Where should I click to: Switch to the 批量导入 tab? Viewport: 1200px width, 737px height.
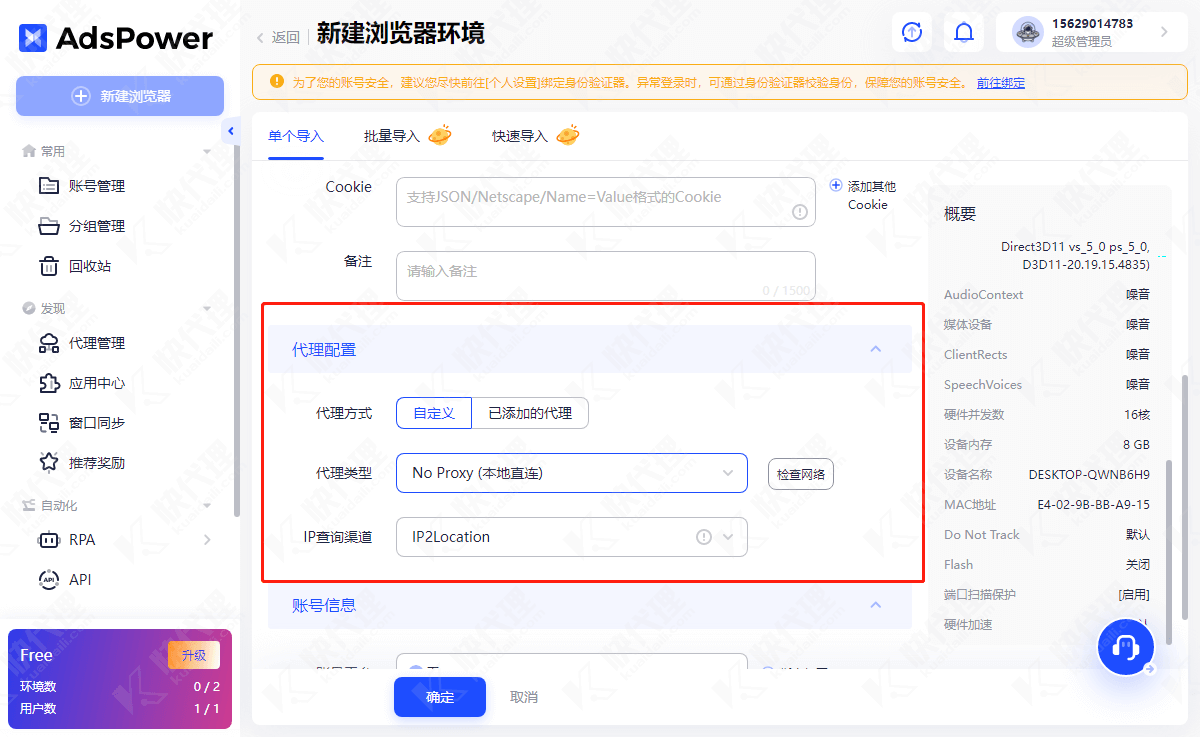(392, 136)
